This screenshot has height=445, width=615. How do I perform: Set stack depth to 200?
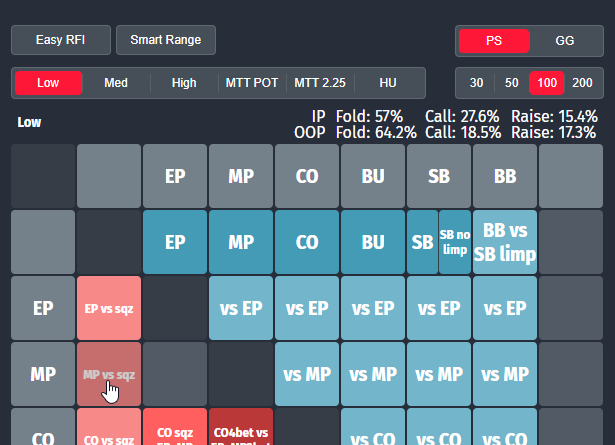pyautogui.click(x=582, y=83)
